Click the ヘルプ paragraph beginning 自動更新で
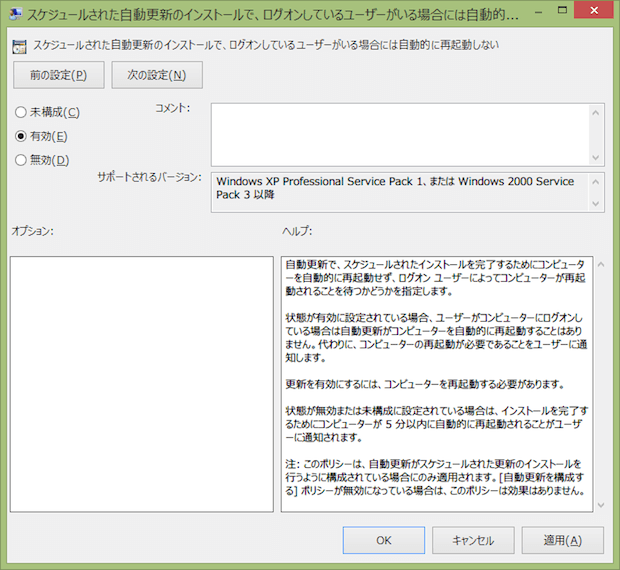This screenshot has width=620, height=570. [435, 278]
